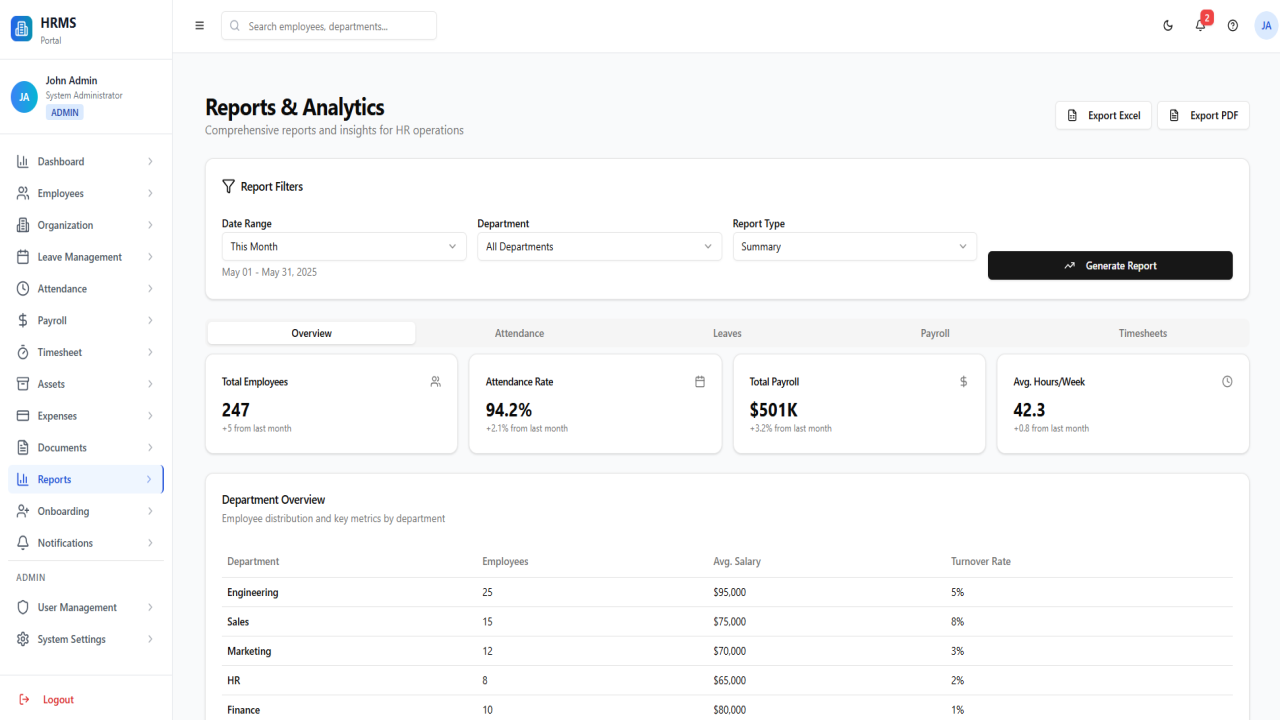Click the help question mark icon
This screenshot has height=720, width=1280.
pyautogui.click(x=1232, y=26)
